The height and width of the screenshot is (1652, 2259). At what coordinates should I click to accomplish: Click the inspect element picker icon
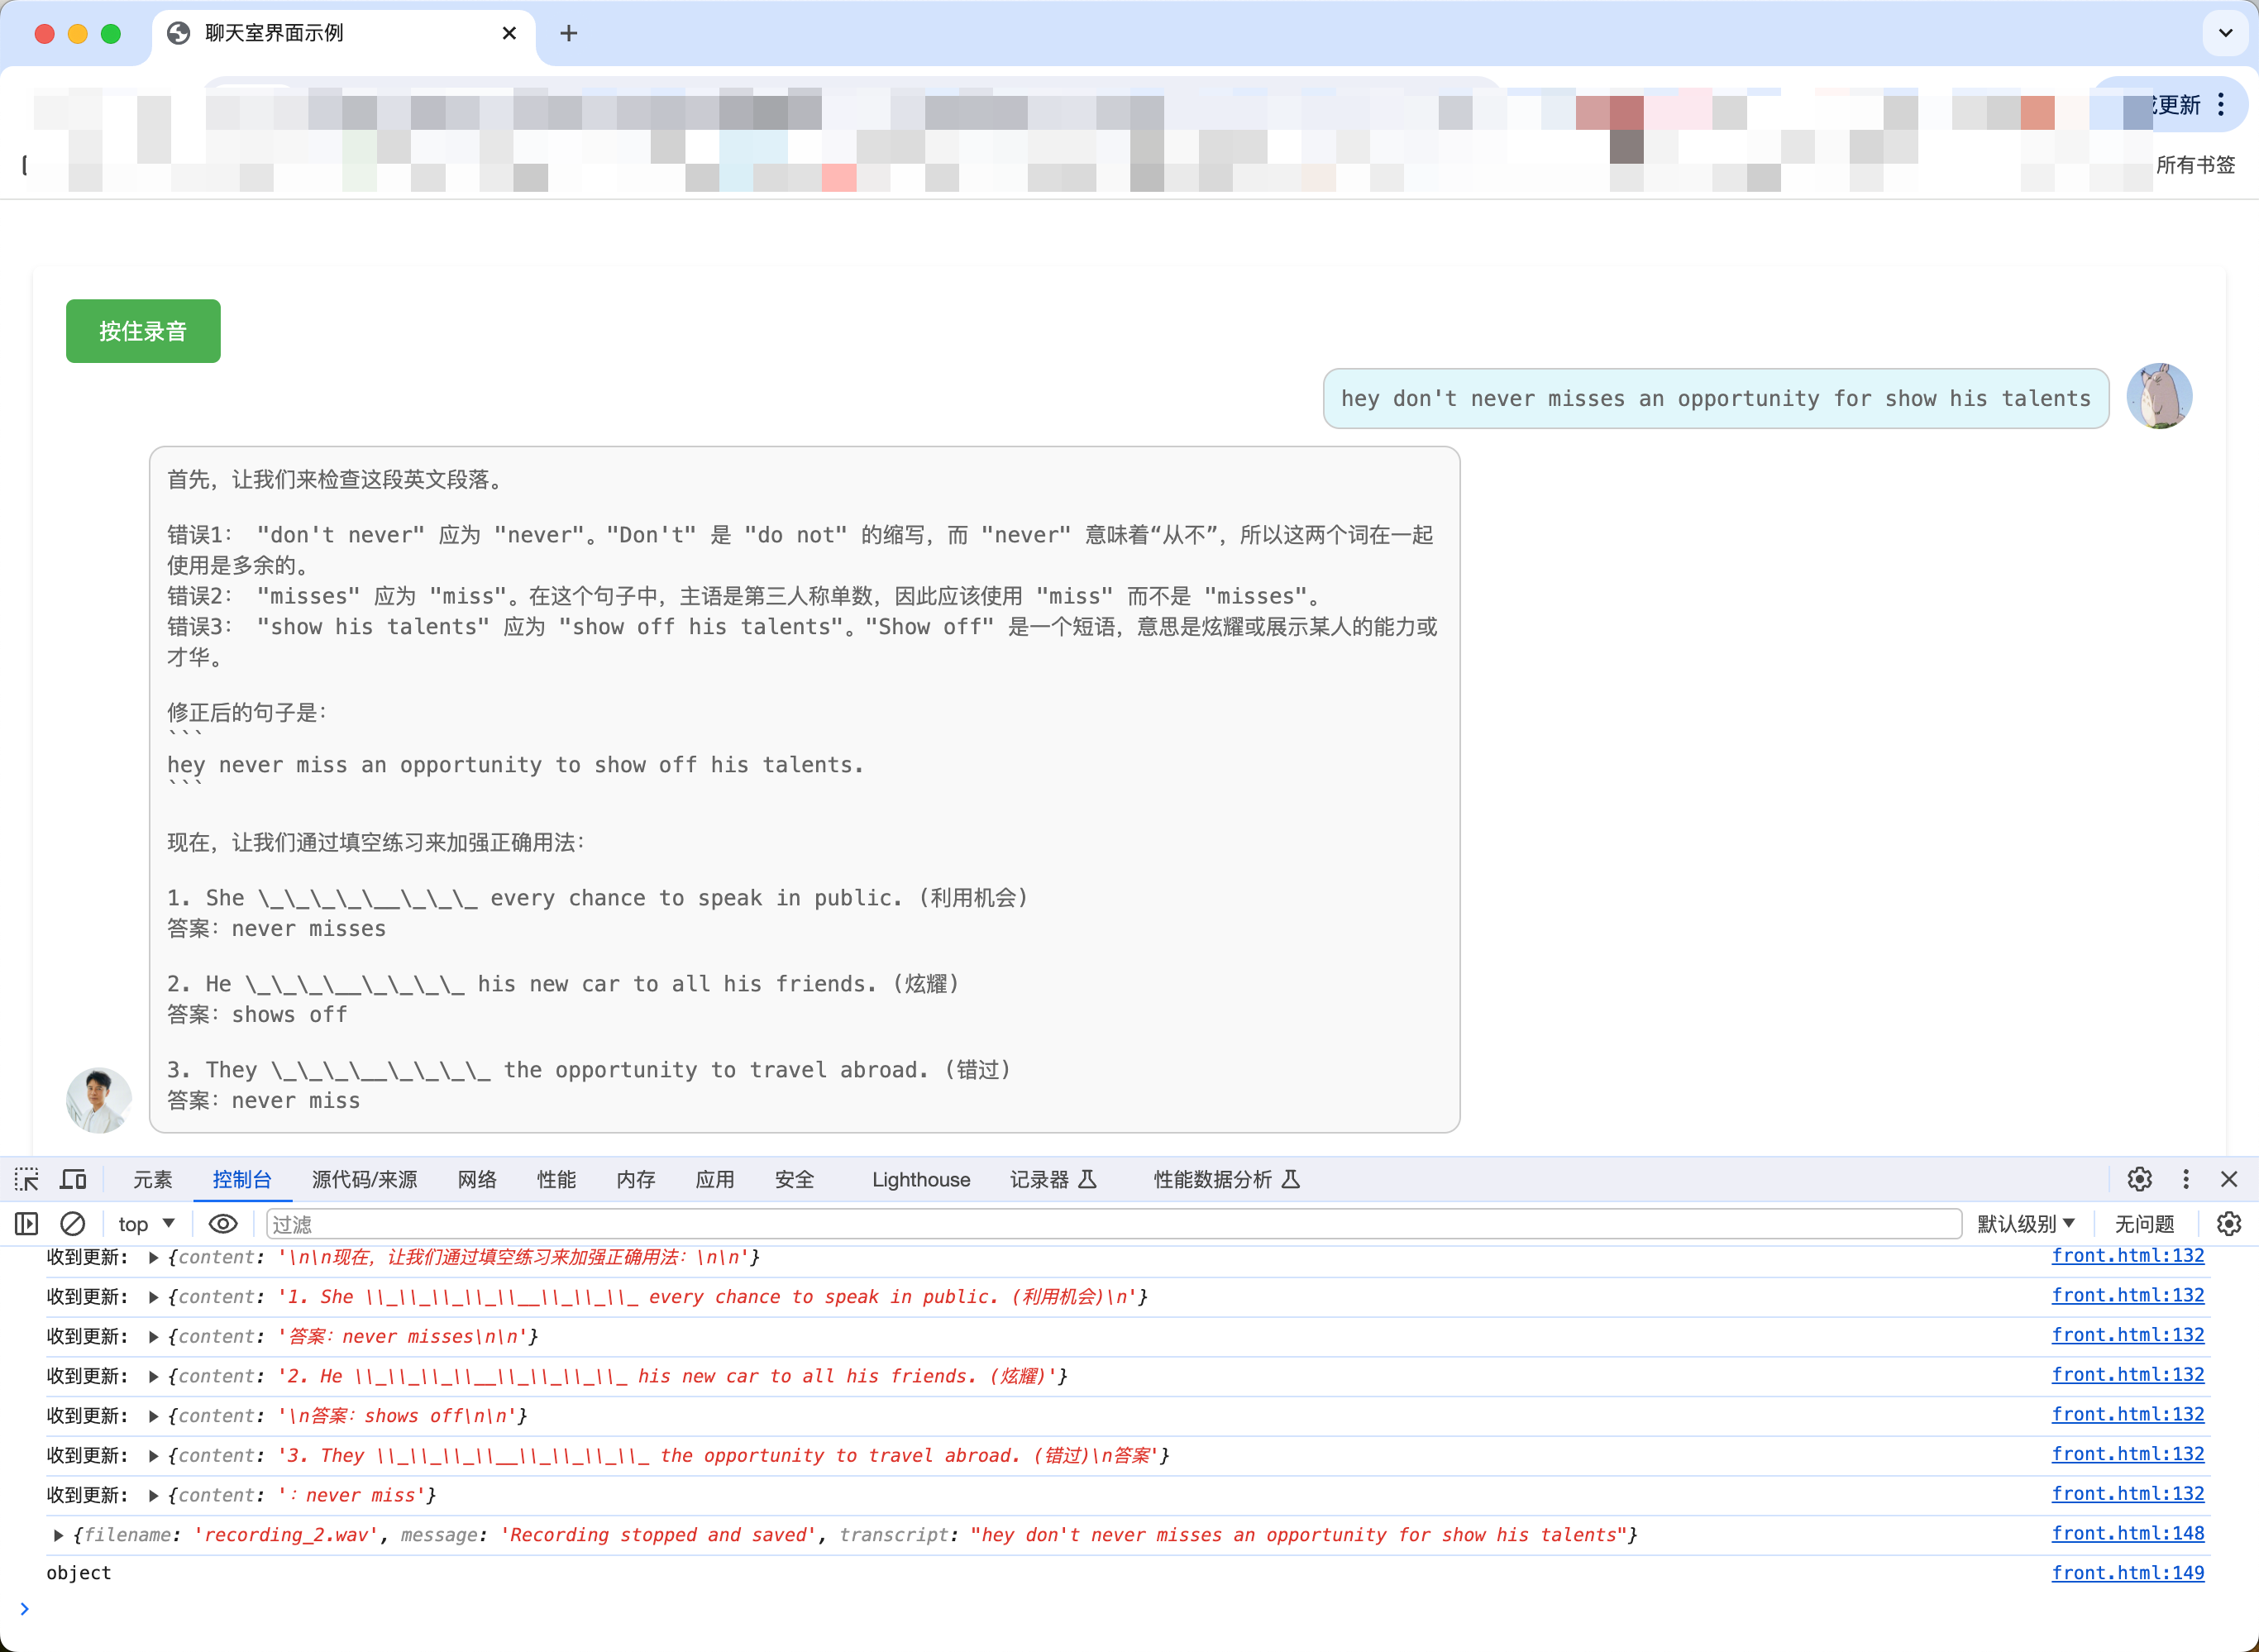(27, 1179)
